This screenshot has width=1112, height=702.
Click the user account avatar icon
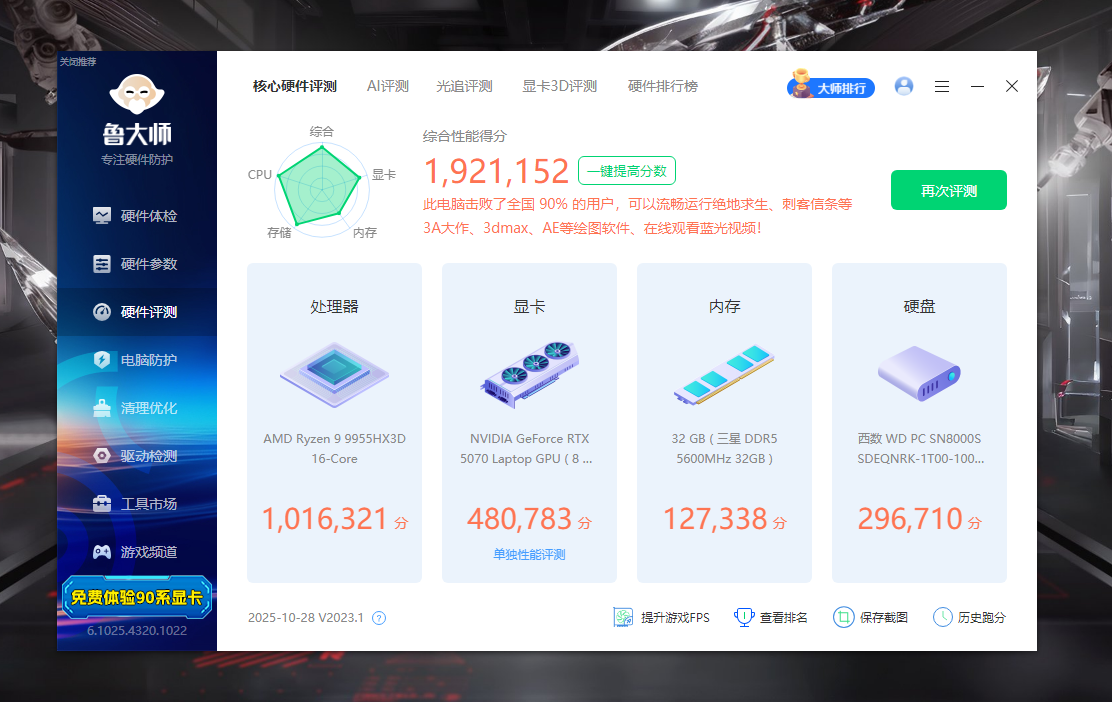pyautogui.click(x=904, y=87)
